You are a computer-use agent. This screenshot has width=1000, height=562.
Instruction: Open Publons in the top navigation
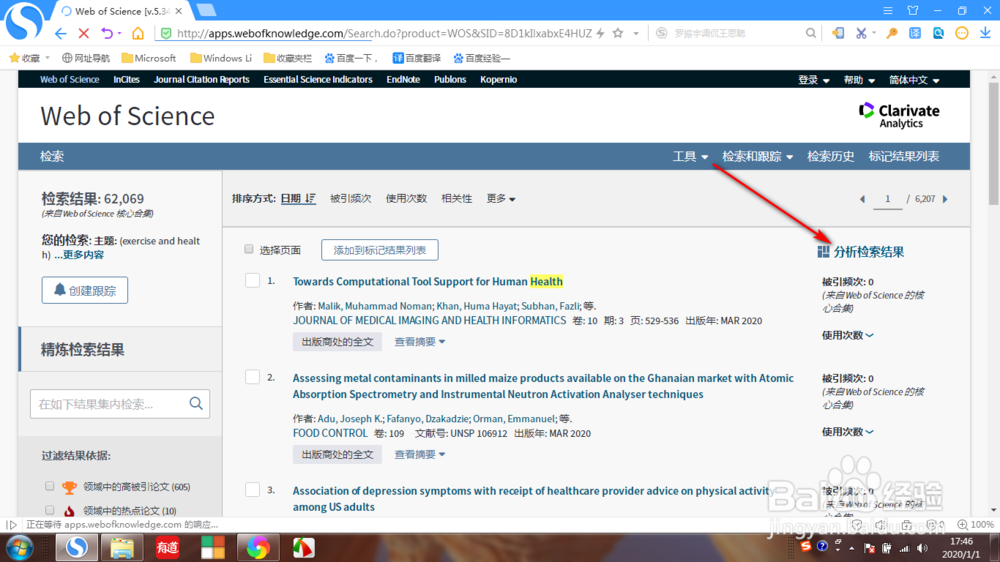tap(450, 80)
